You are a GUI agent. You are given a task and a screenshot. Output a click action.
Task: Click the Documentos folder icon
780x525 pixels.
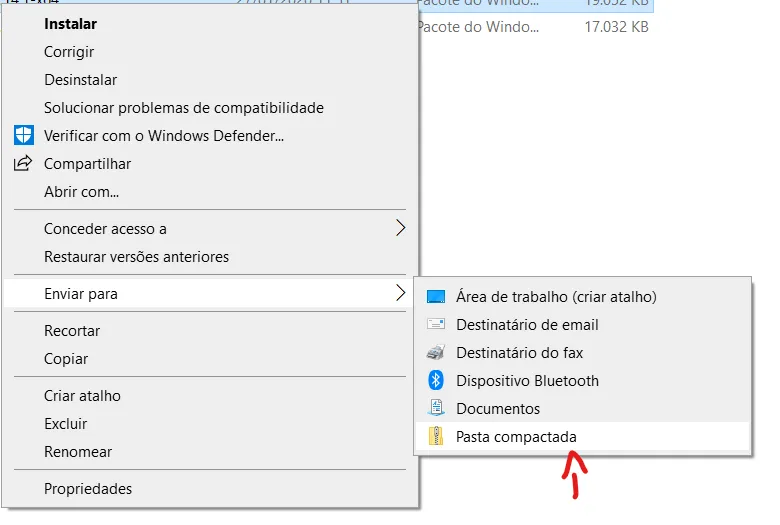[x=435, y=409]
